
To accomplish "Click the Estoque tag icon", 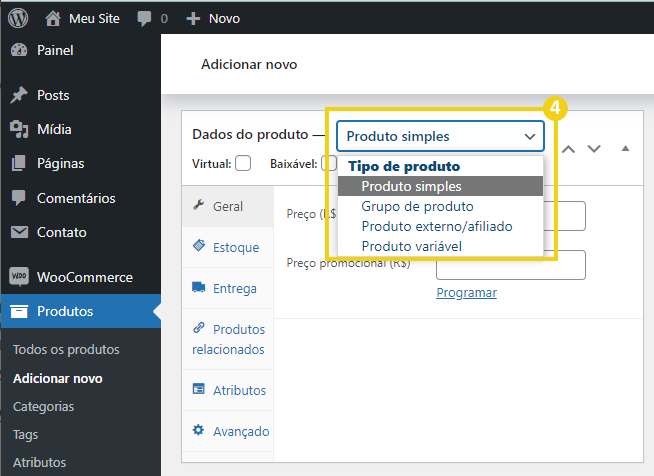I will [x=199, y=245].
